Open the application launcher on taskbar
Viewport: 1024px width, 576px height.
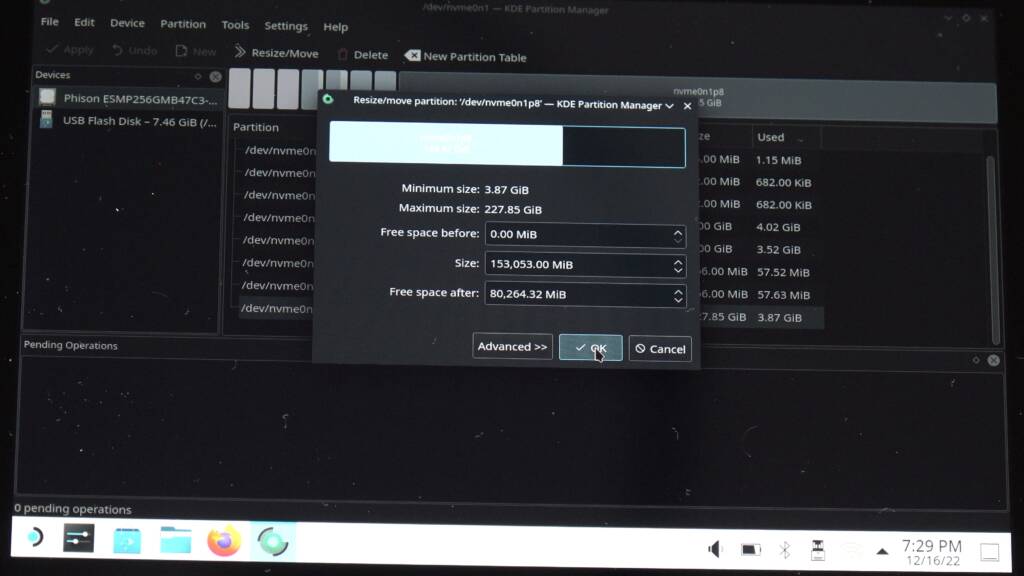pos(34,537)
